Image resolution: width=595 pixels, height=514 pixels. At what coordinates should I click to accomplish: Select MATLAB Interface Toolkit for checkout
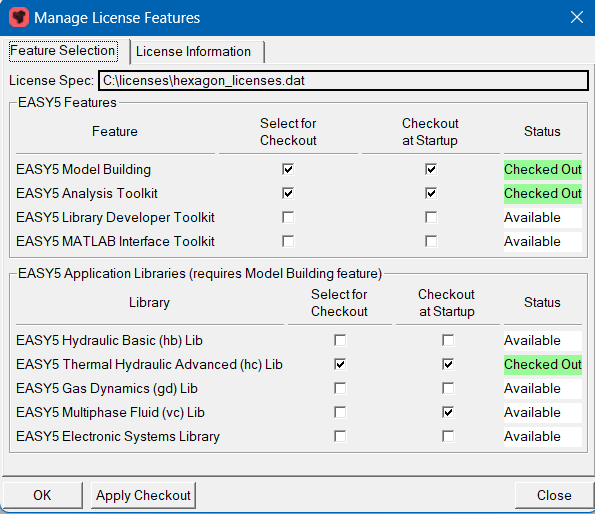point(288,241)
